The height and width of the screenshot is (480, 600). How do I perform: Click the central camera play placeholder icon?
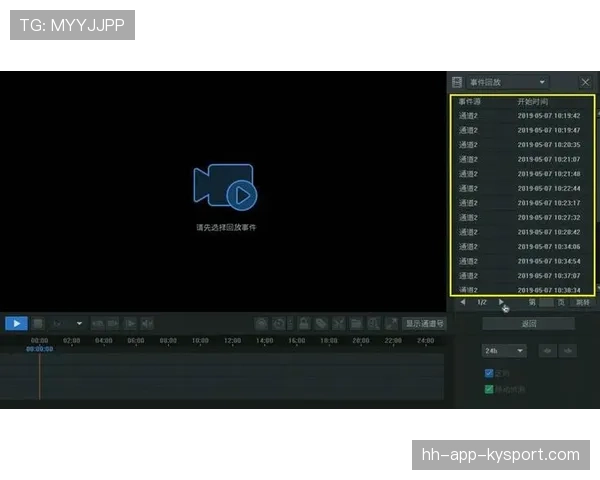pos(225,187)
